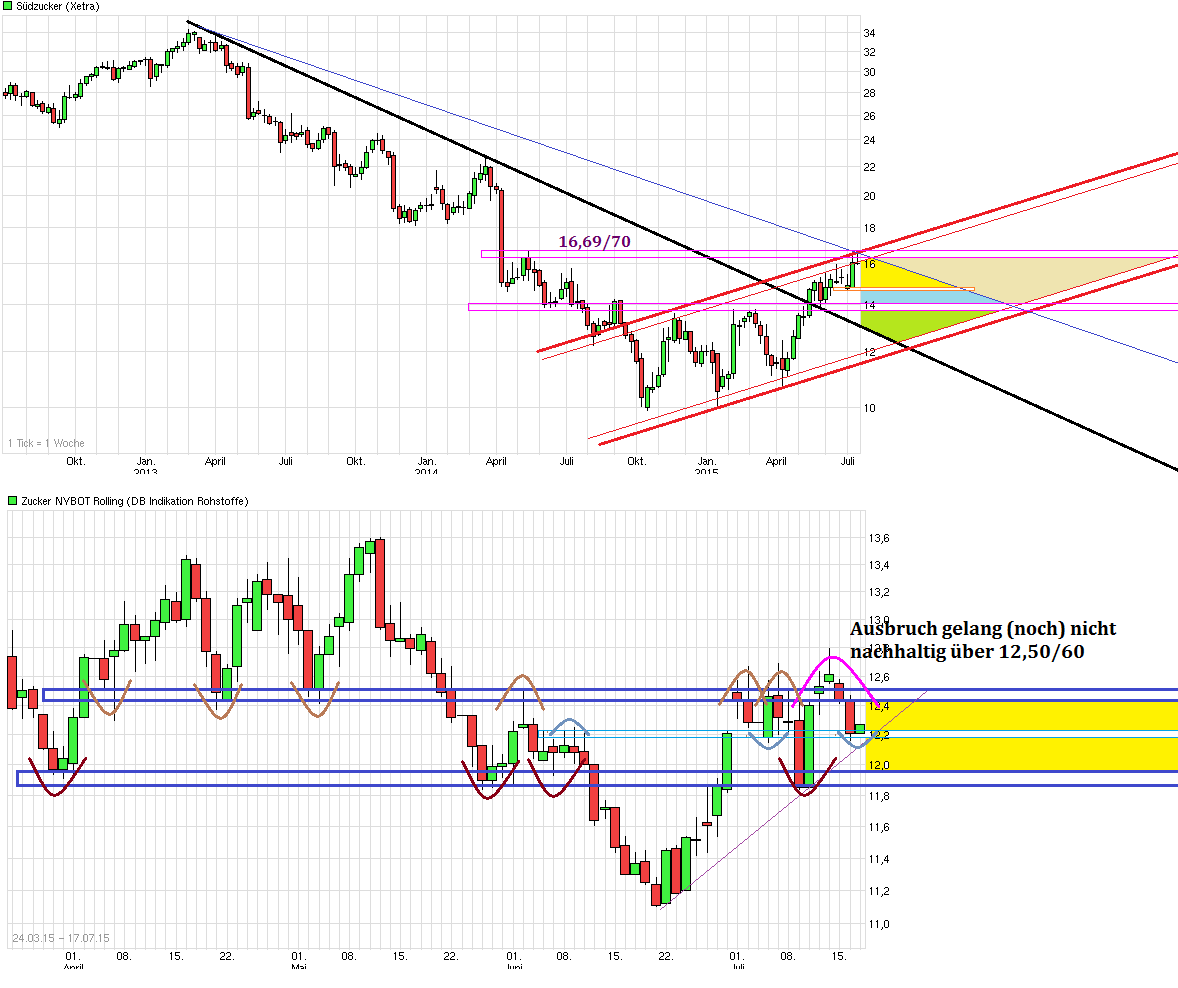Click the price label 28 on upper axis

coord(869,93)
